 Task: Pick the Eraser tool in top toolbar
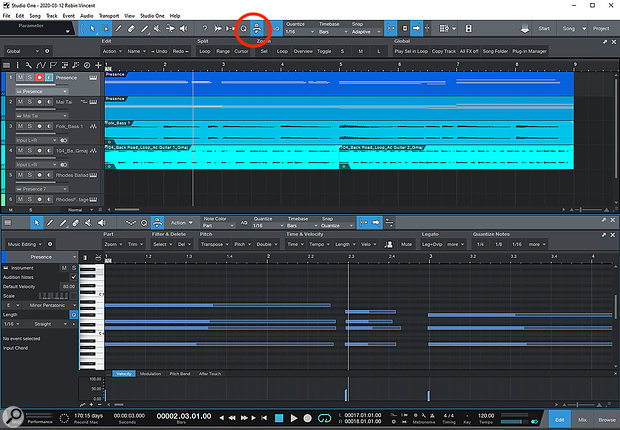[131, 28]
